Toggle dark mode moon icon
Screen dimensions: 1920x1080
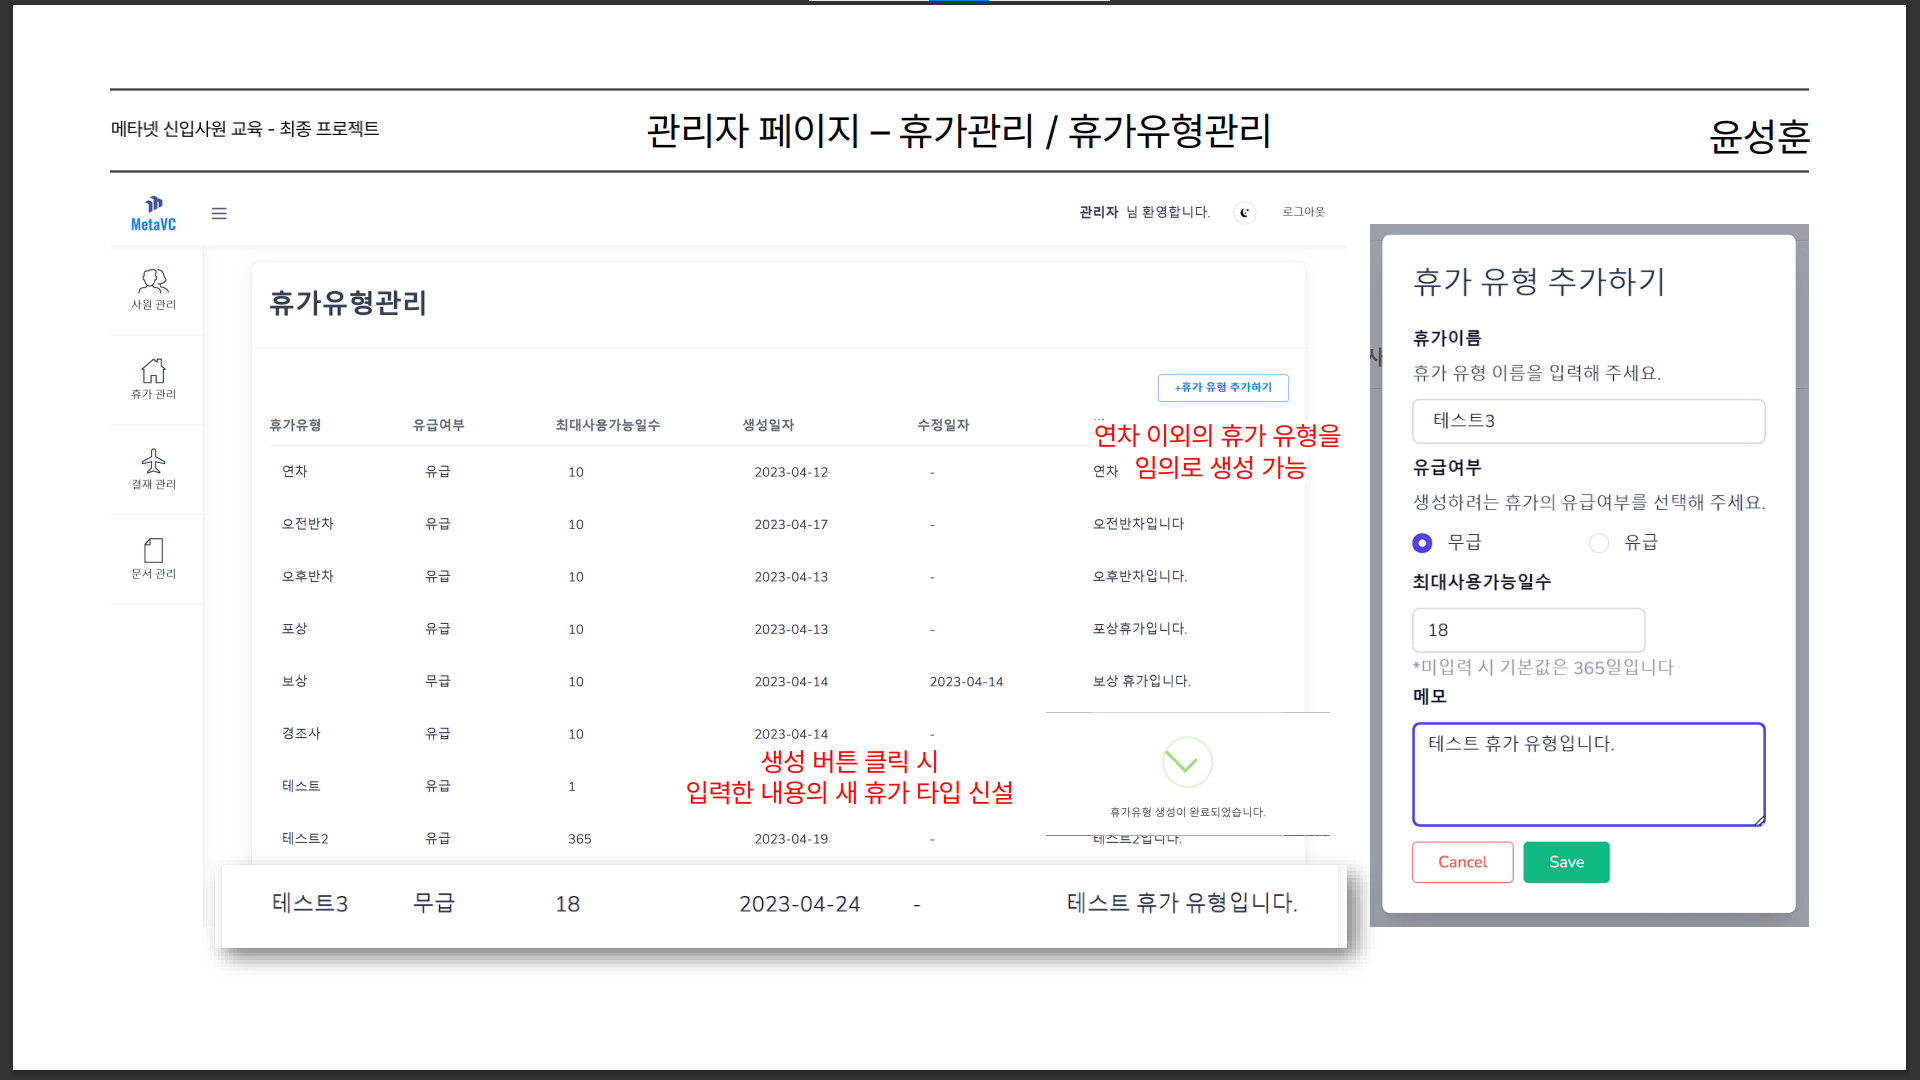coord(1244,212)
